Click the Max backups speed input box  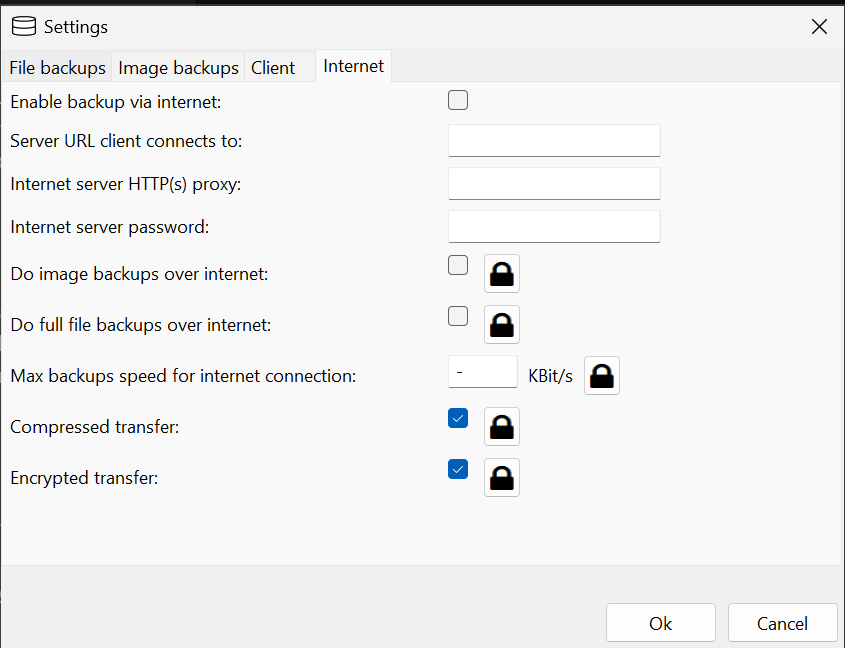pos(483,372)
